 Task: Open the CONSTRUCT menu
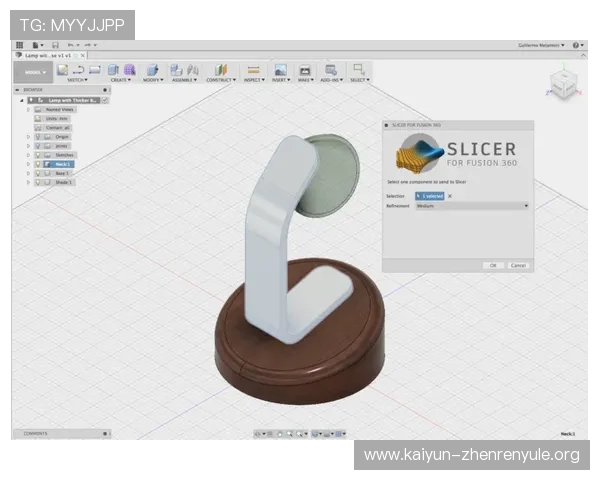click(221, 80)
